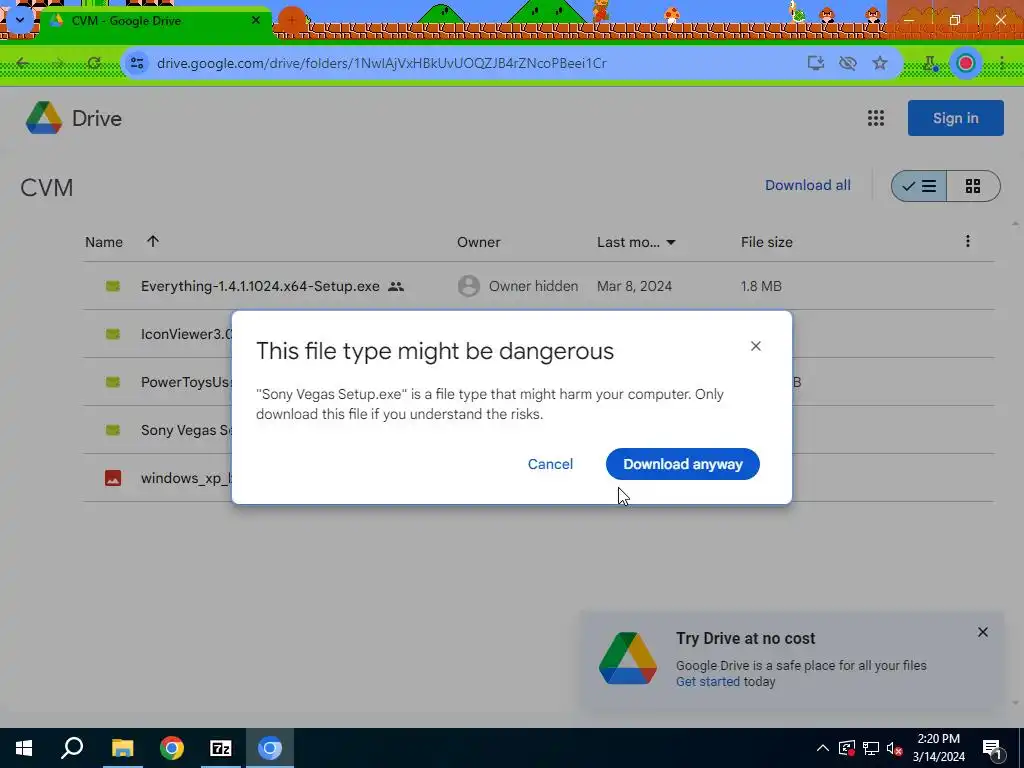Open the Windows Start menu

click(24, 748)
